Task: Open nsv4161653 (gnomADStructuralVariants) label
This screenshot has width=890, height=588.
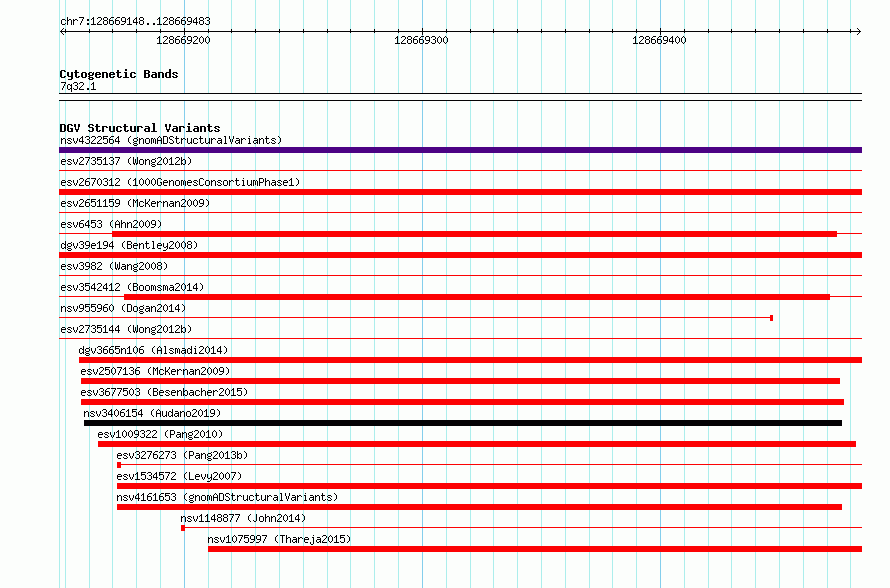Action: click(x=227, y=497)
